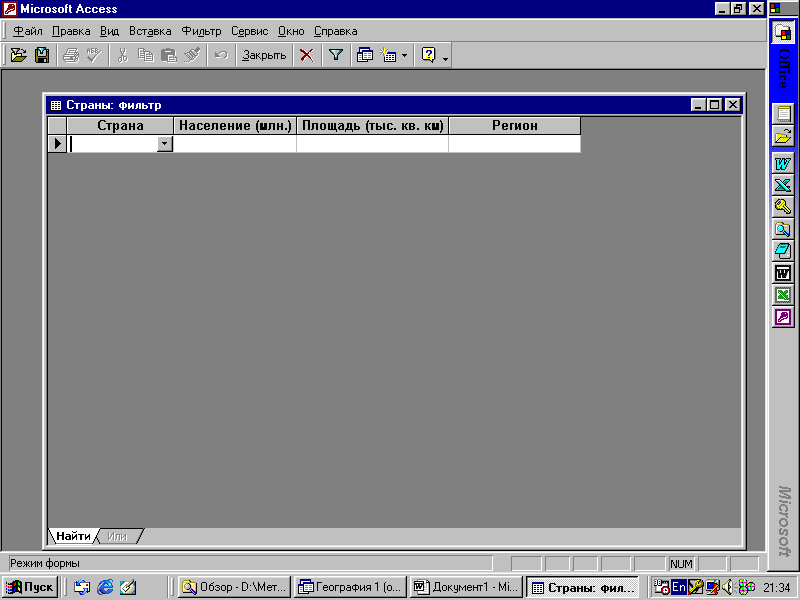This screenshot has height=600, width=800.
Task: Click New Office Document icon in Office bar
Action: pos(783,113)
